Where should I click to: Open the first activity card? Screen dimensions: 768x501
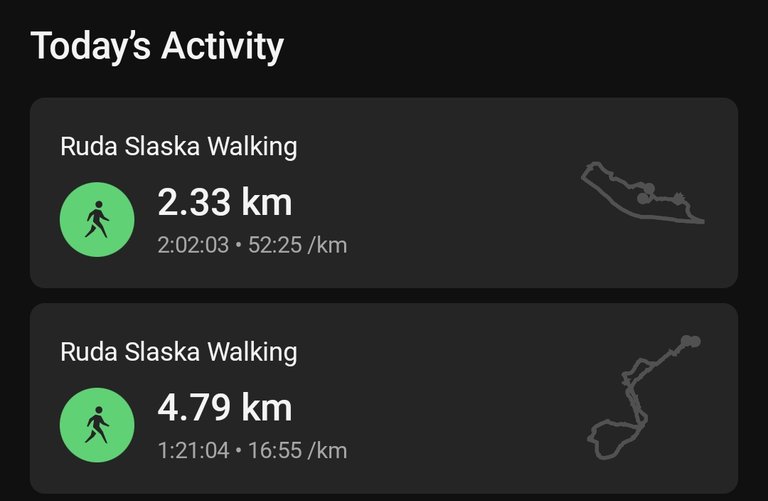[384, 192]
